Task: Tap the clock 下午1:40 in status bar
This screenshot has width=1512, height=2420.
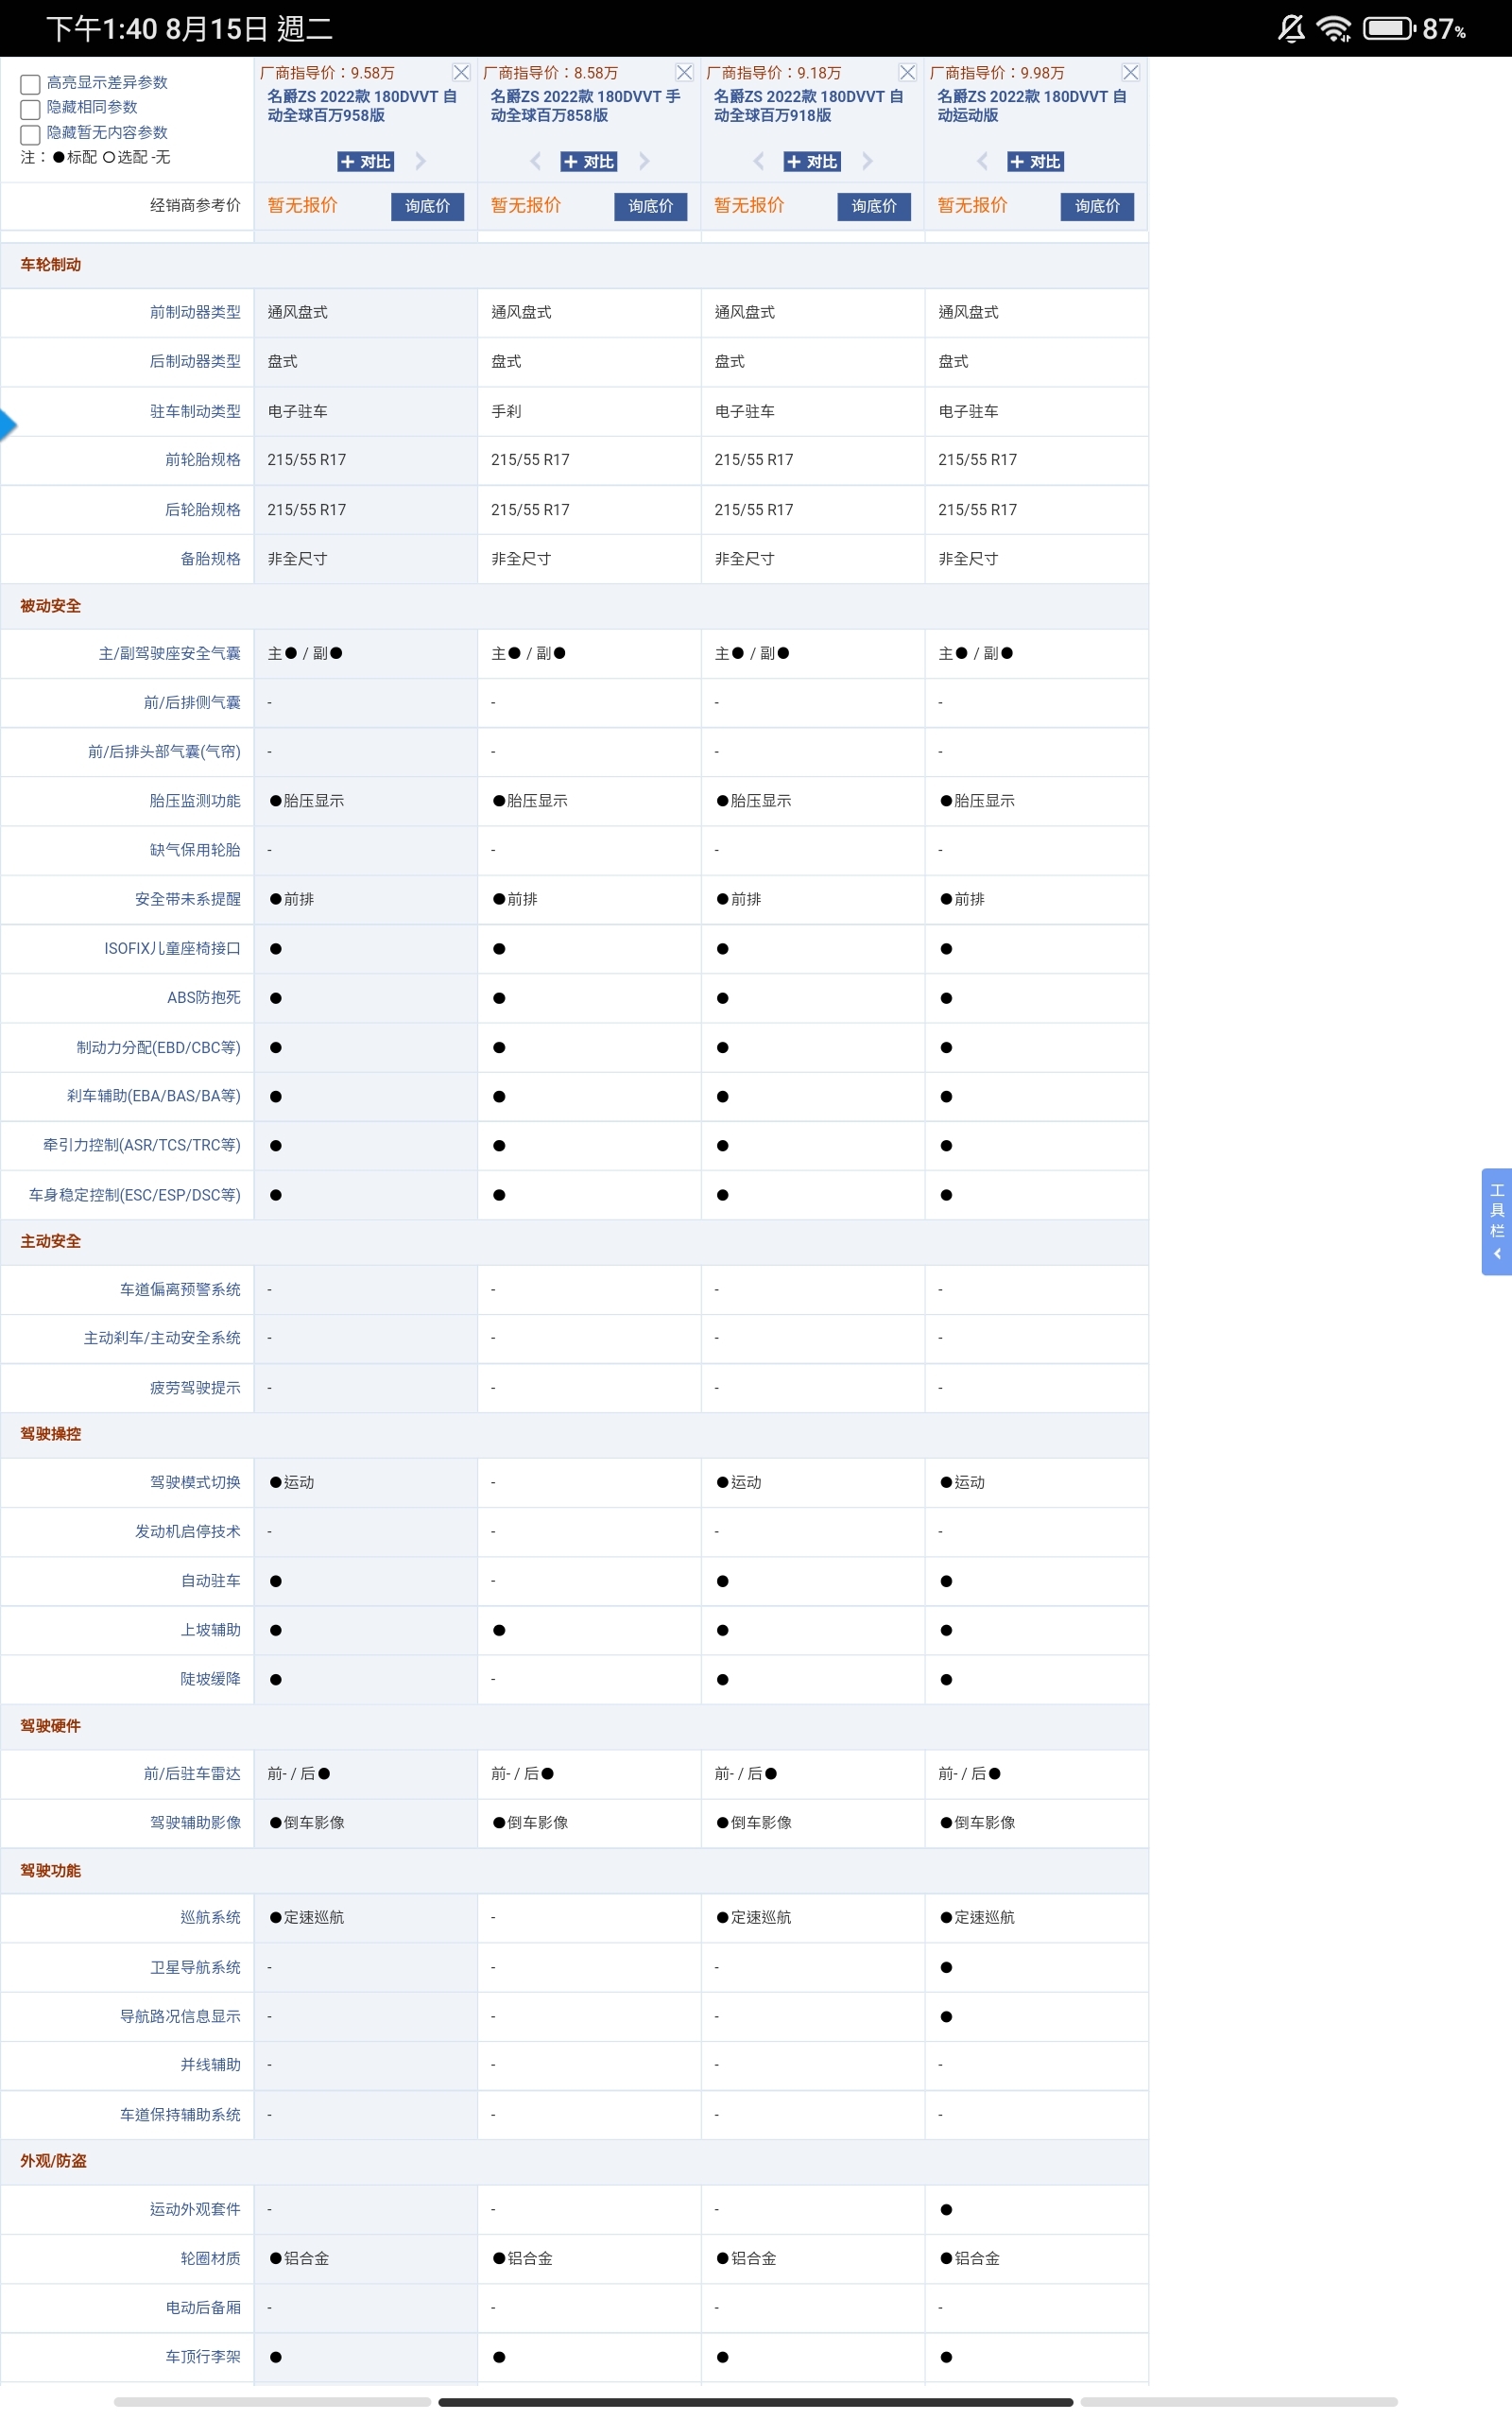Action: (102, 28)
